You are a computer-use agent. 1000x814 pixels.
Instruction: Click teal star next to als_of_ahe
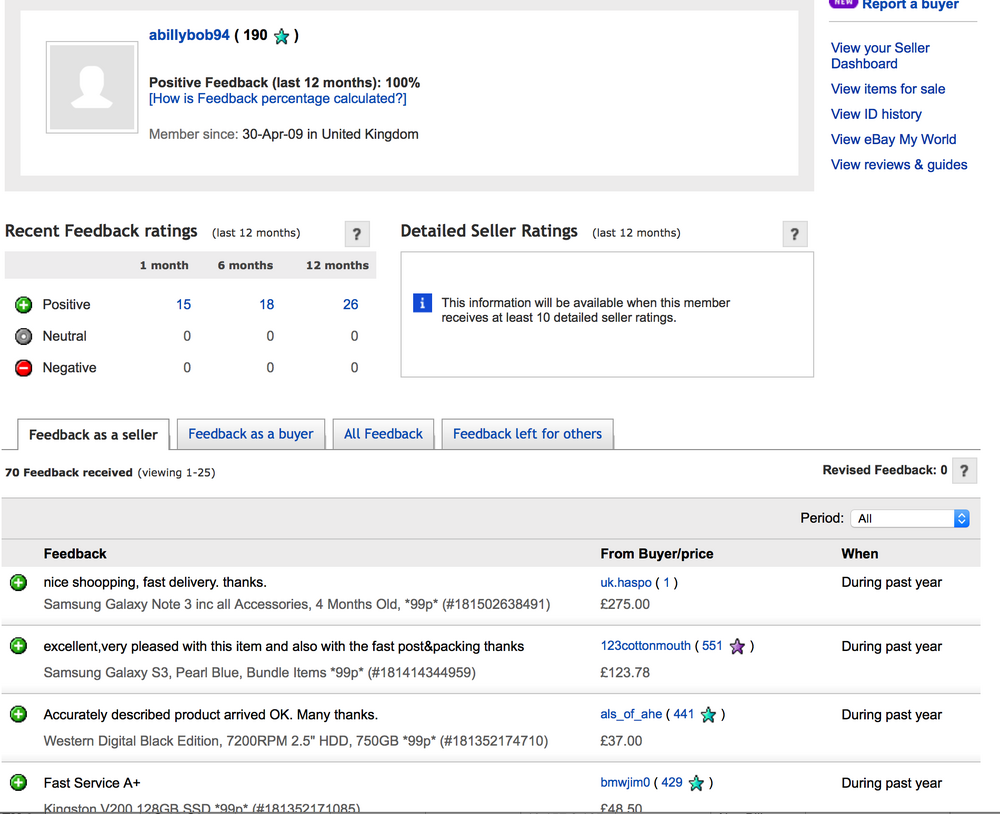coord(708,715)
